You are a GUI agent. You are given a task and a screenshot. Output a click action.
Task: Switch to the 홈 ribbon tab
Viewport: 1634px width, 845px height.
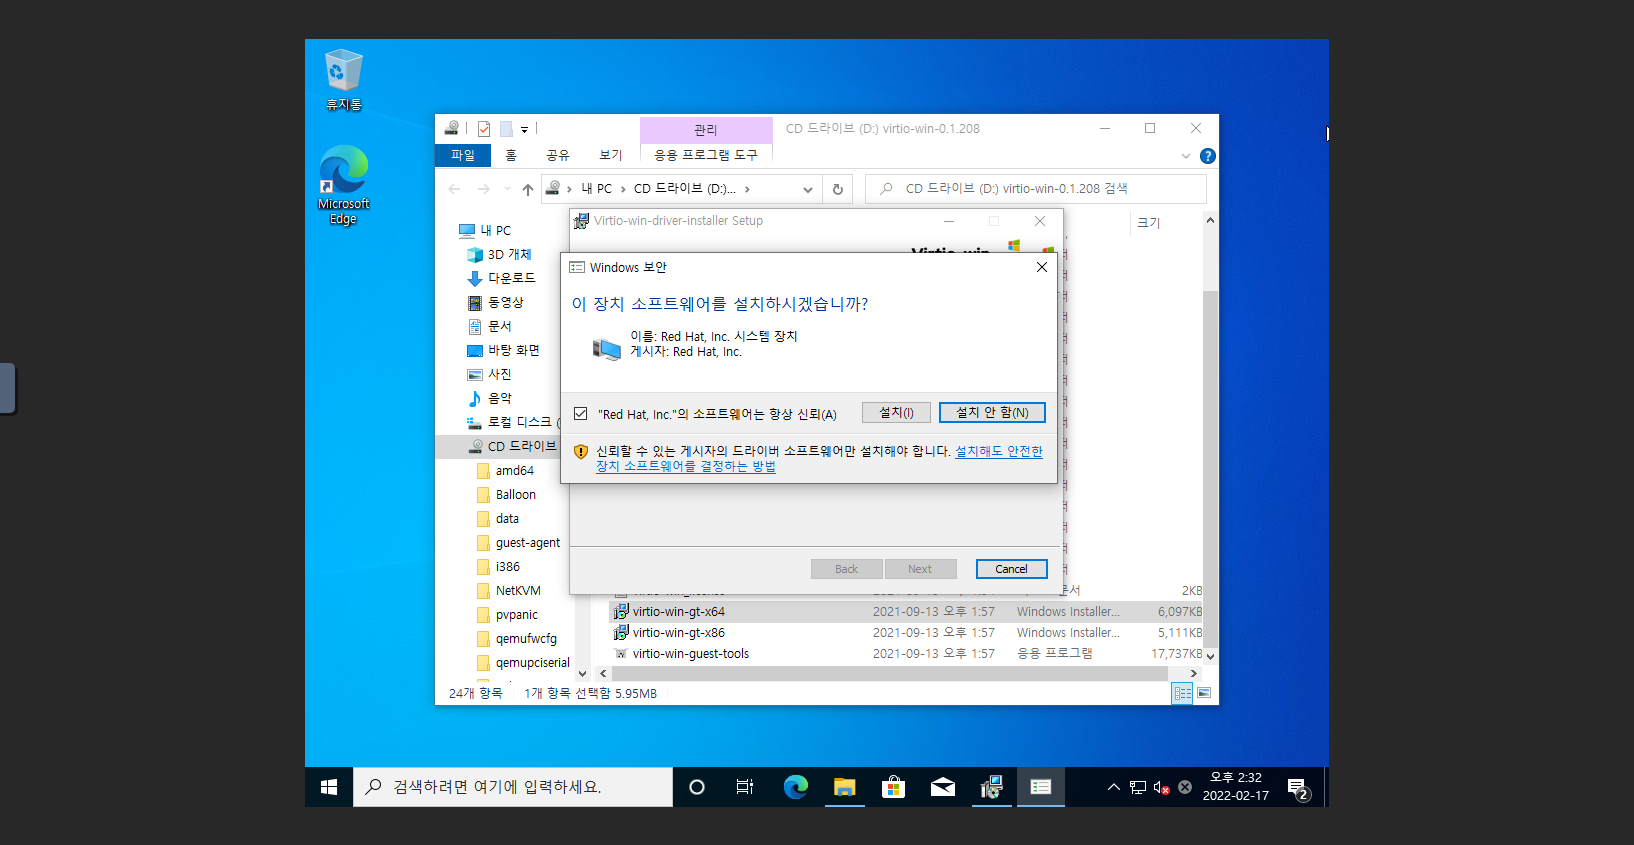(511, 155)
